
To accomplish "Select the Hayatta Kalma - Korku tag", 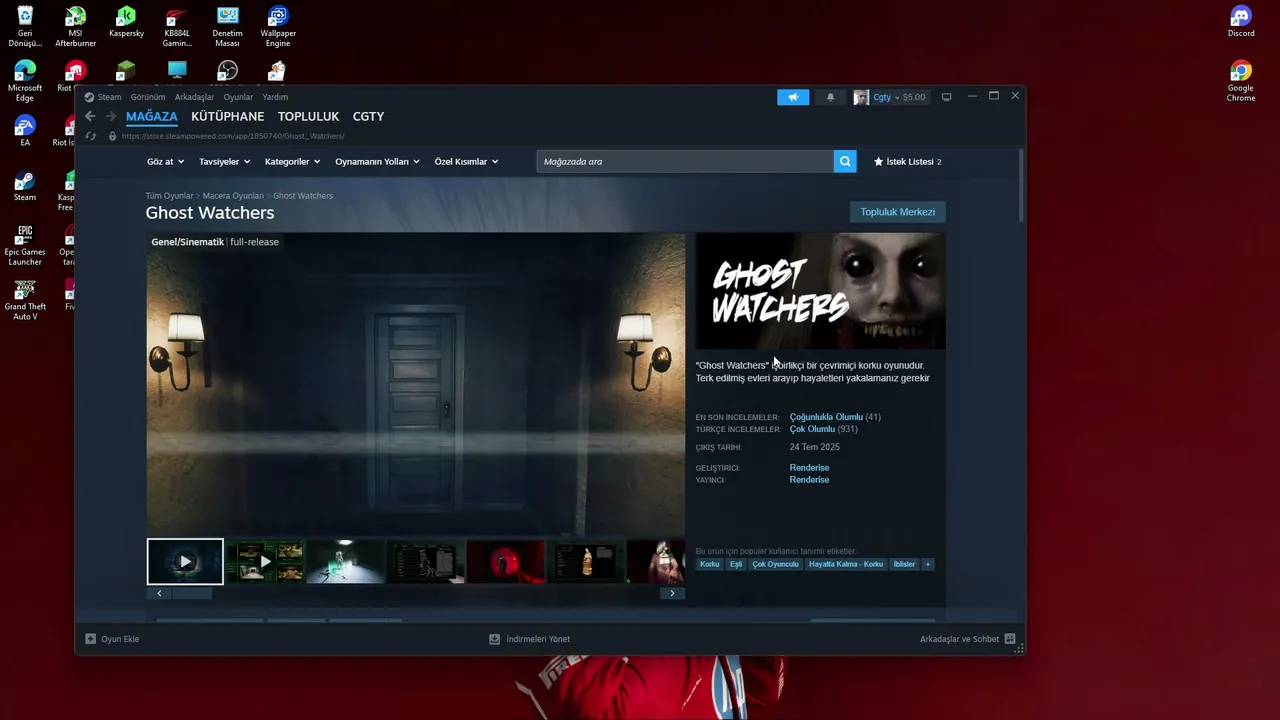I will coord(846,564).
